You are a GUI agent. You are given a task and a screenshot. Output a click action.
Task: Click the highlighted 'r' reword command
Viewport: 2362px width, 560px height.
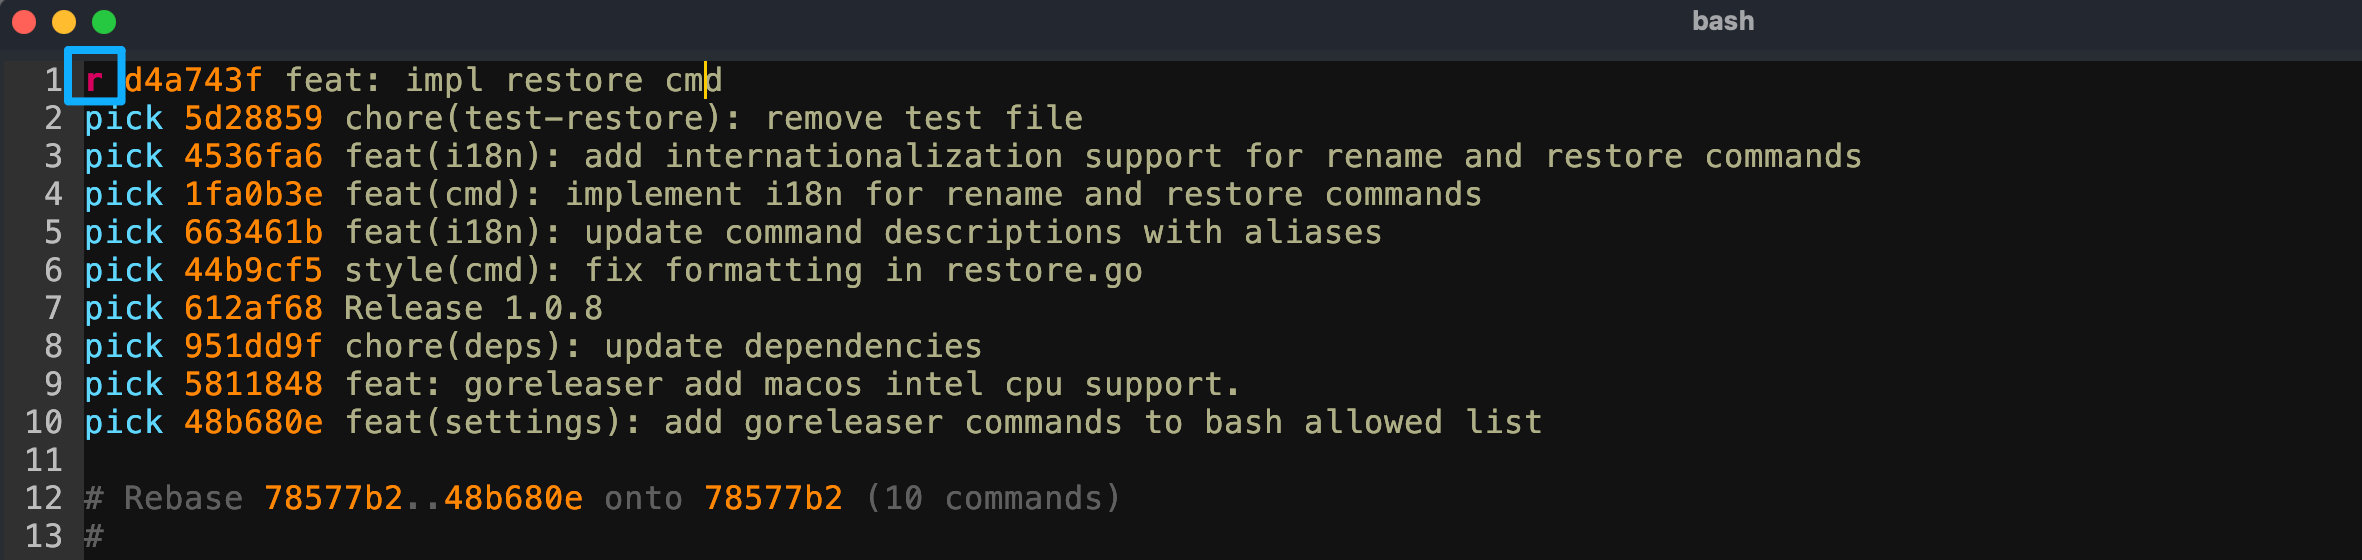coord(94,80)
